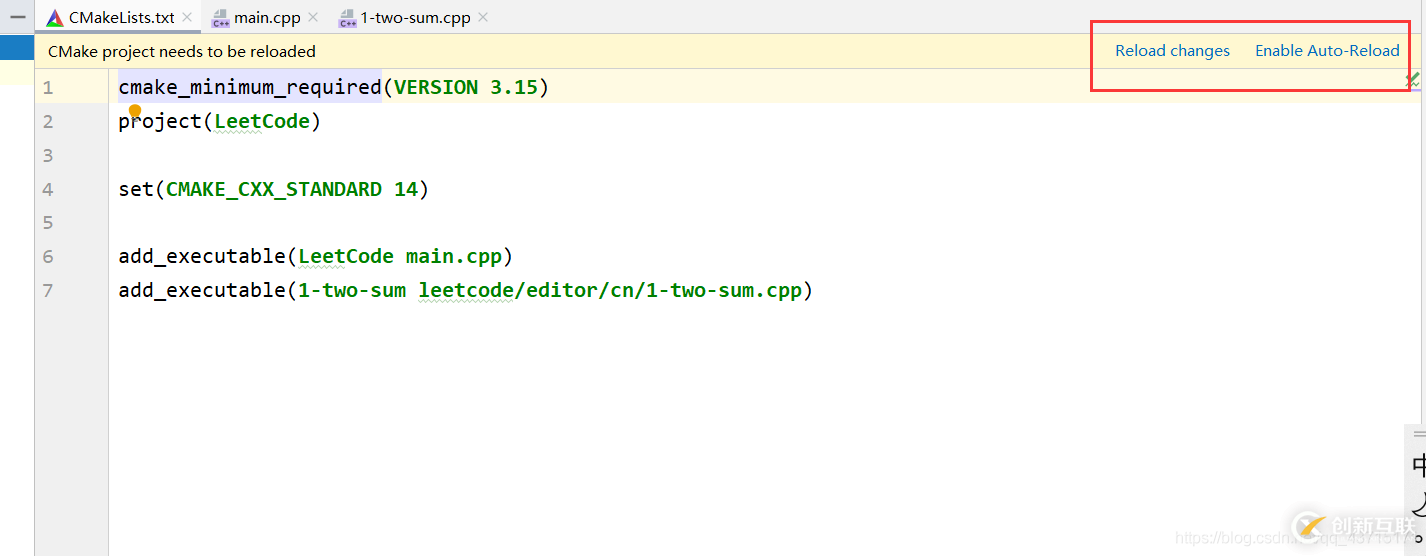Click line number 4 in the gutter
The height and width of the screenshot is (556, 1426).
(x=48, y=189)
